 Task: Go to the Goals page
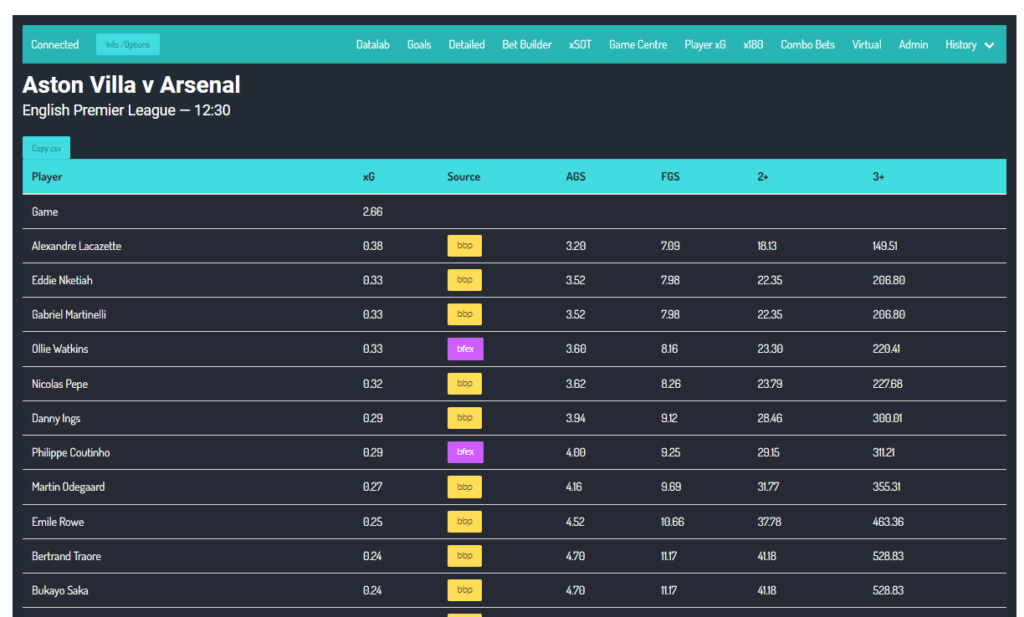click(x=419, y=44)
